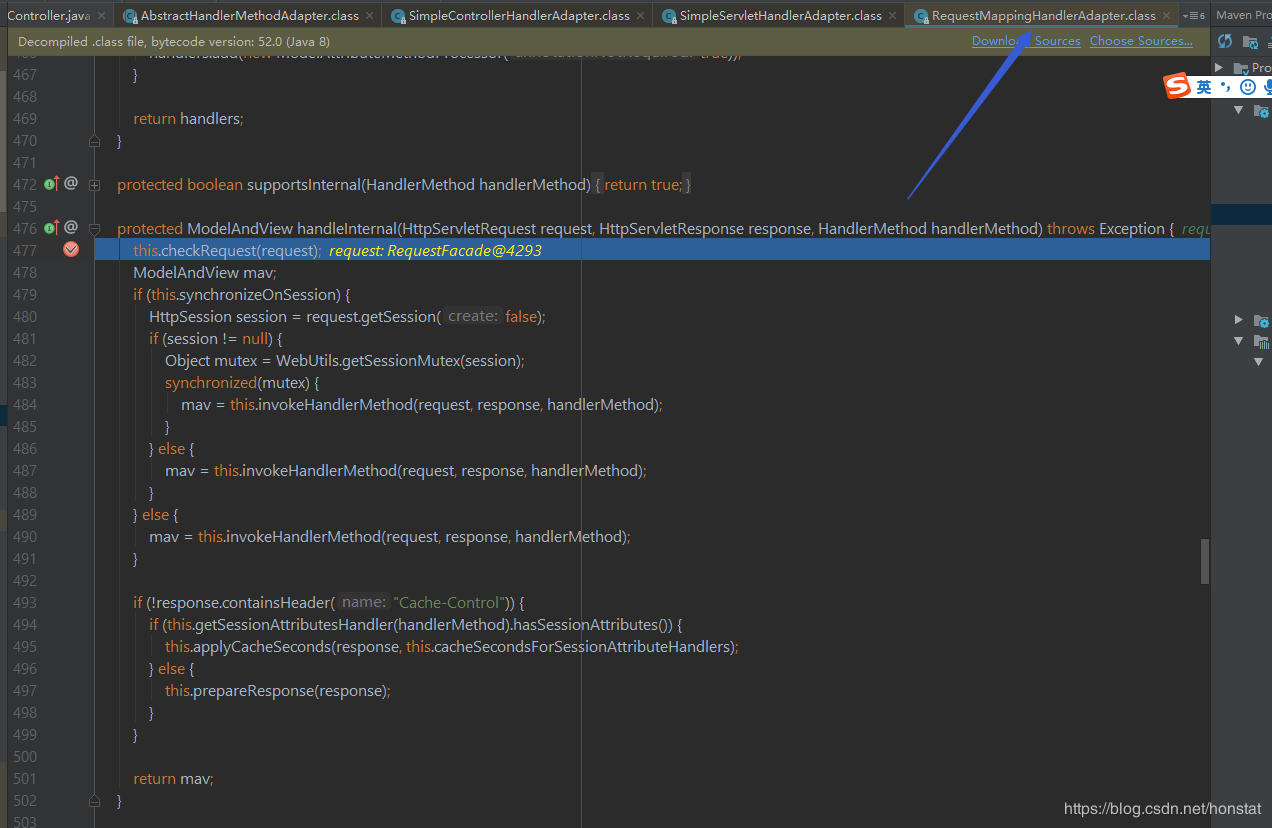Click 'ModelAndView mav;' on line 478
1272x828 pixels.
pos(204,272)
